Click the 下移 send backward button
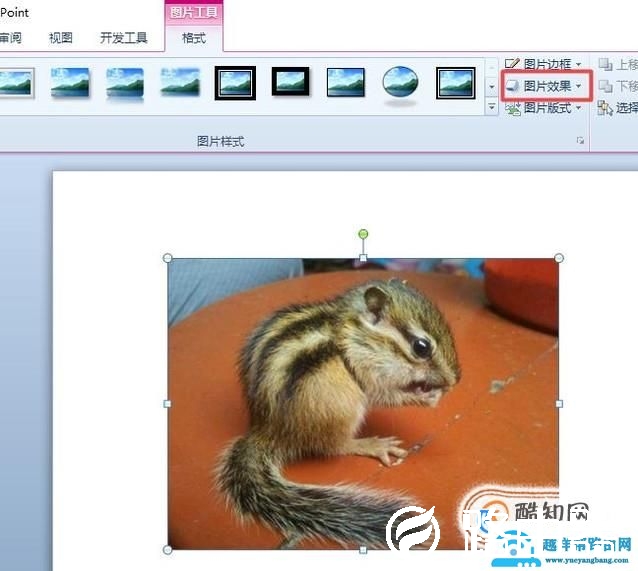This screenshot has height=571, width=638. (618, 86)
